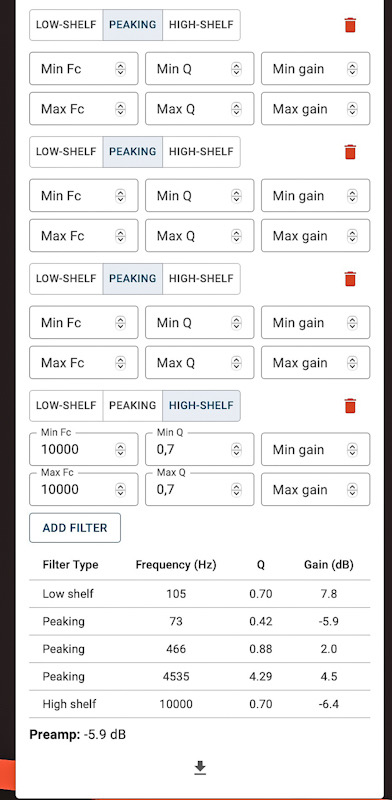Click the third filter's Max gain field
The image size is (392, 800).
point(315,363)
